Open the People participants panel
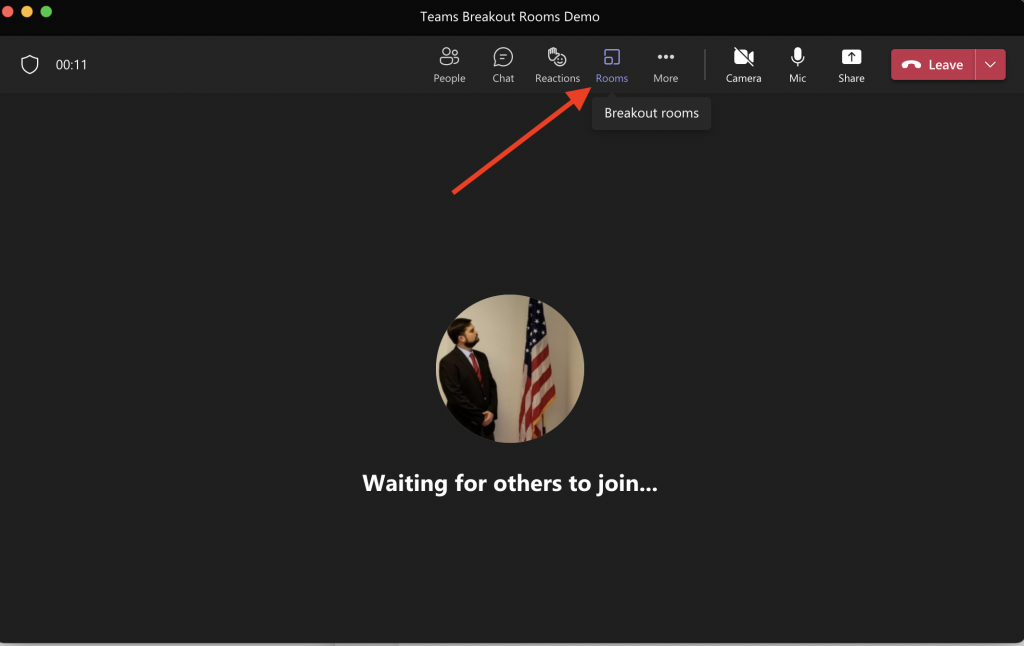The width and height of the screenshot is (1024, 646). [x=449, y=65]
